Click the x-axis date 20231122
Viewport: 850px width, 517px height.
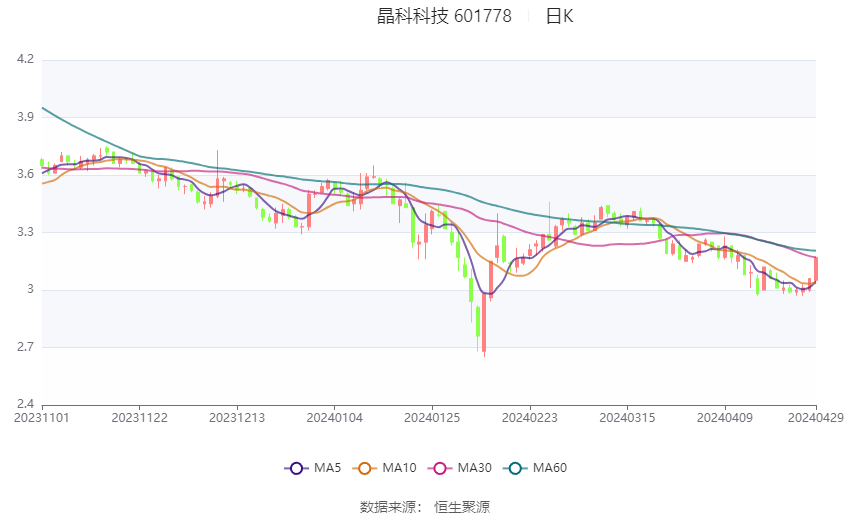[139, 418]
